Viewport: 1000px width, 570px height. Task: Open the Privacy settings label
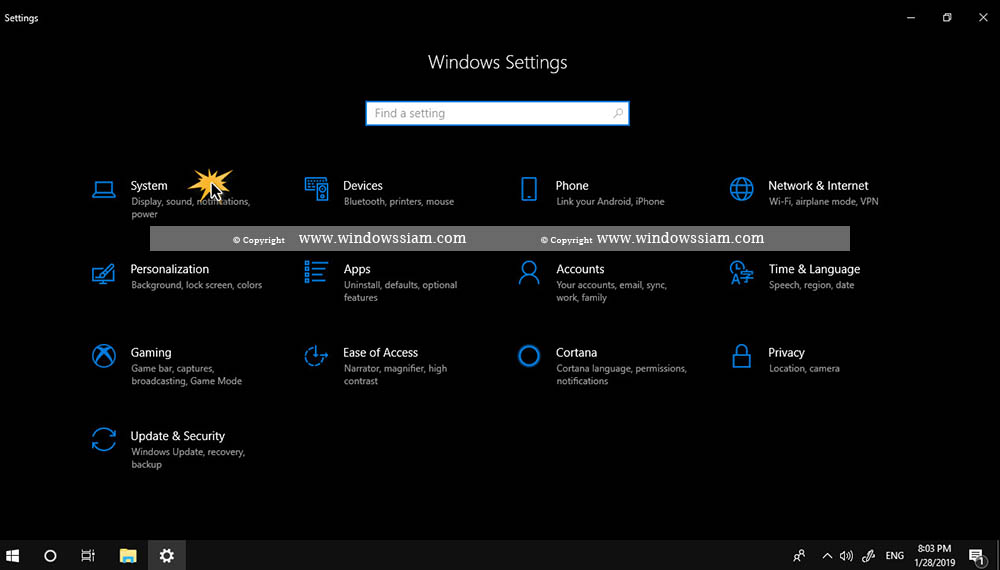[786, 353]
